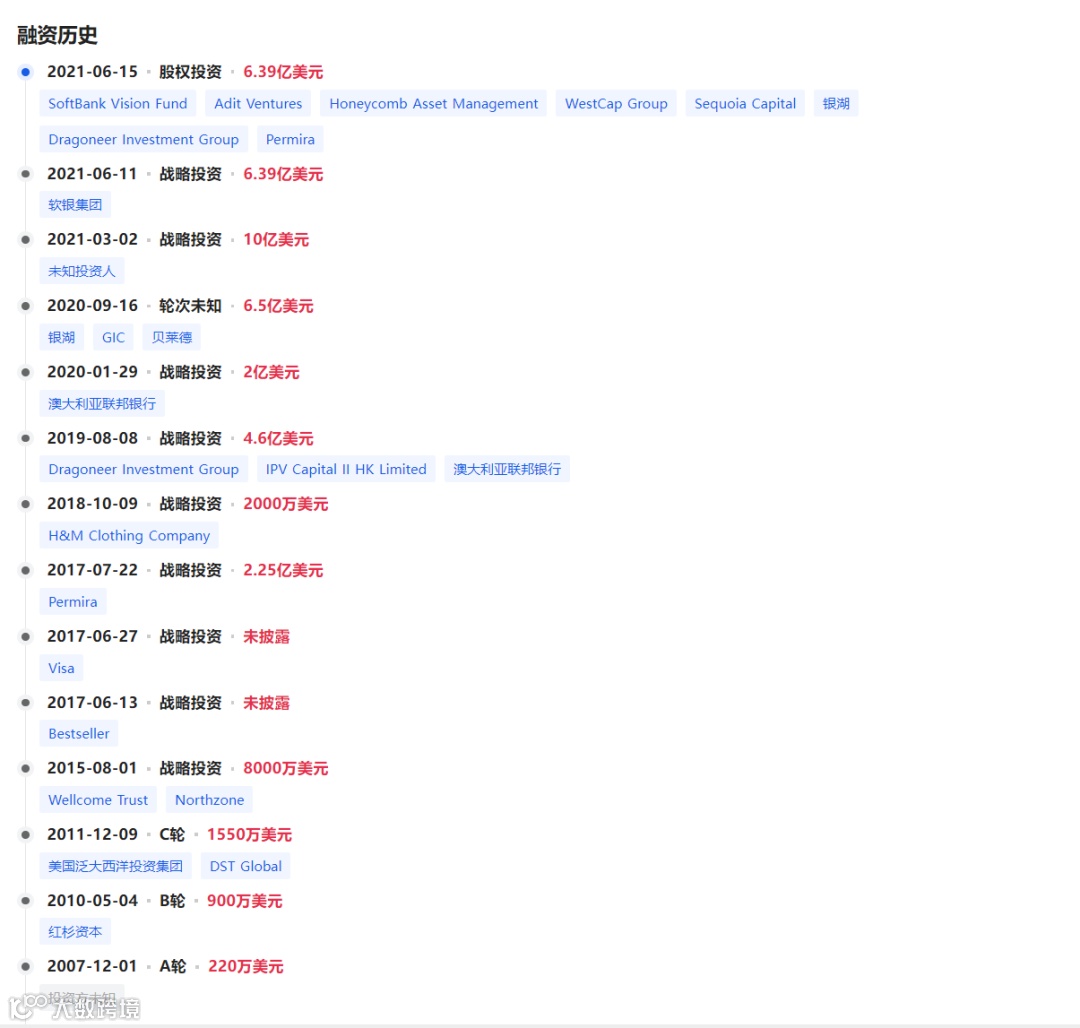Screen dimensions: 1080x1028
Task: Select timeline dot for 2007-12-01
Action: tap(25, 966)
